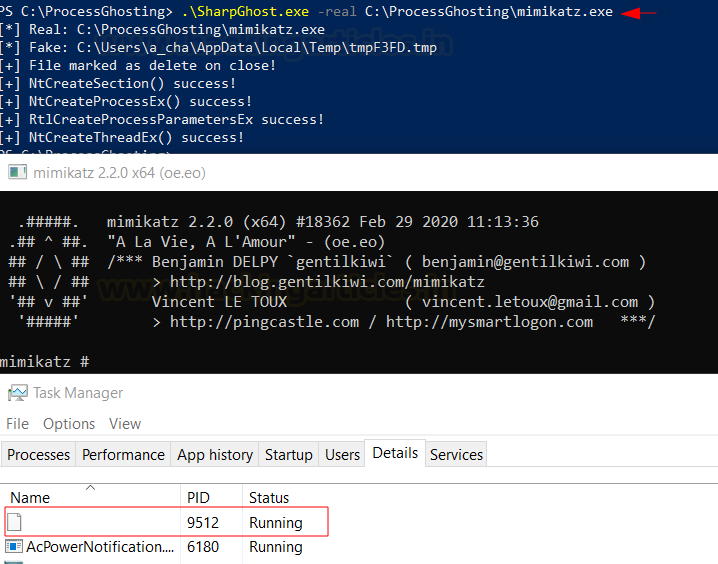718x564 pixels.
Task: Select the AcPowerNotification process icon
Action: tap(13, 547)
